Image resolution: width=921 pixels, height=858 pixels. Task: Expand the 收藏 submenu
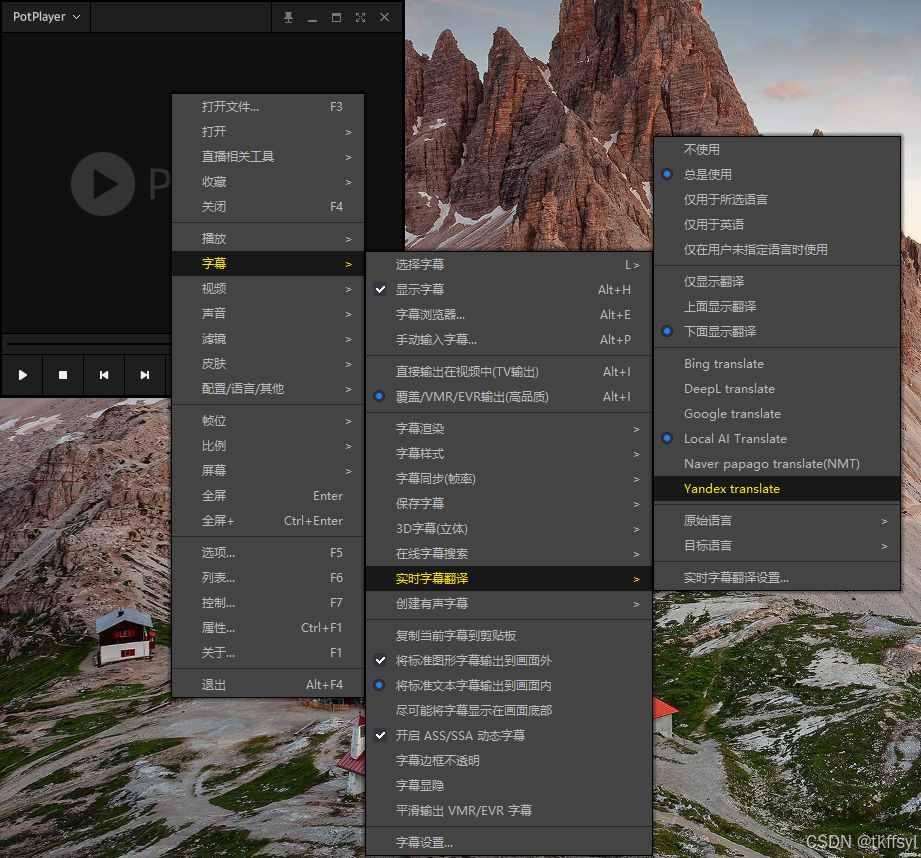(268, 182)
